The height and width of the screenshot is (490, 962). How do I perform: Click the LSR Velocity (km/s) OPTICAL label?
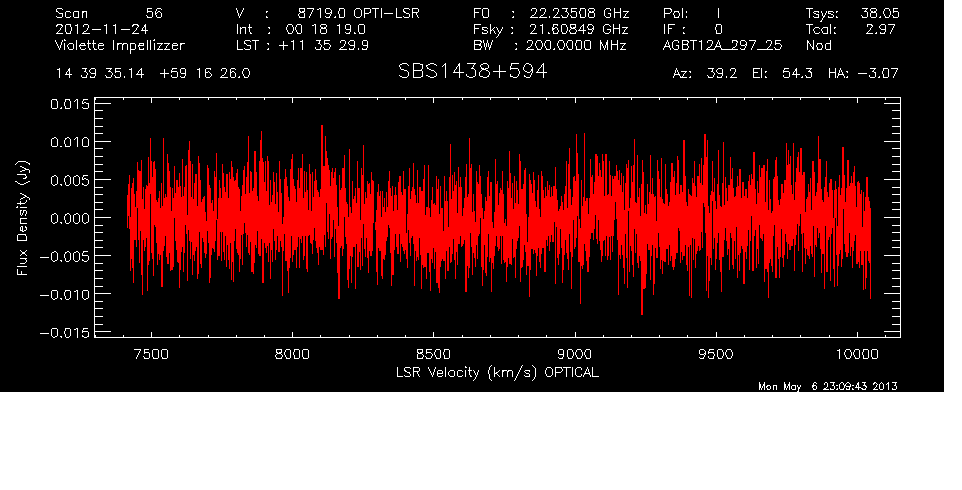[497, 372]
